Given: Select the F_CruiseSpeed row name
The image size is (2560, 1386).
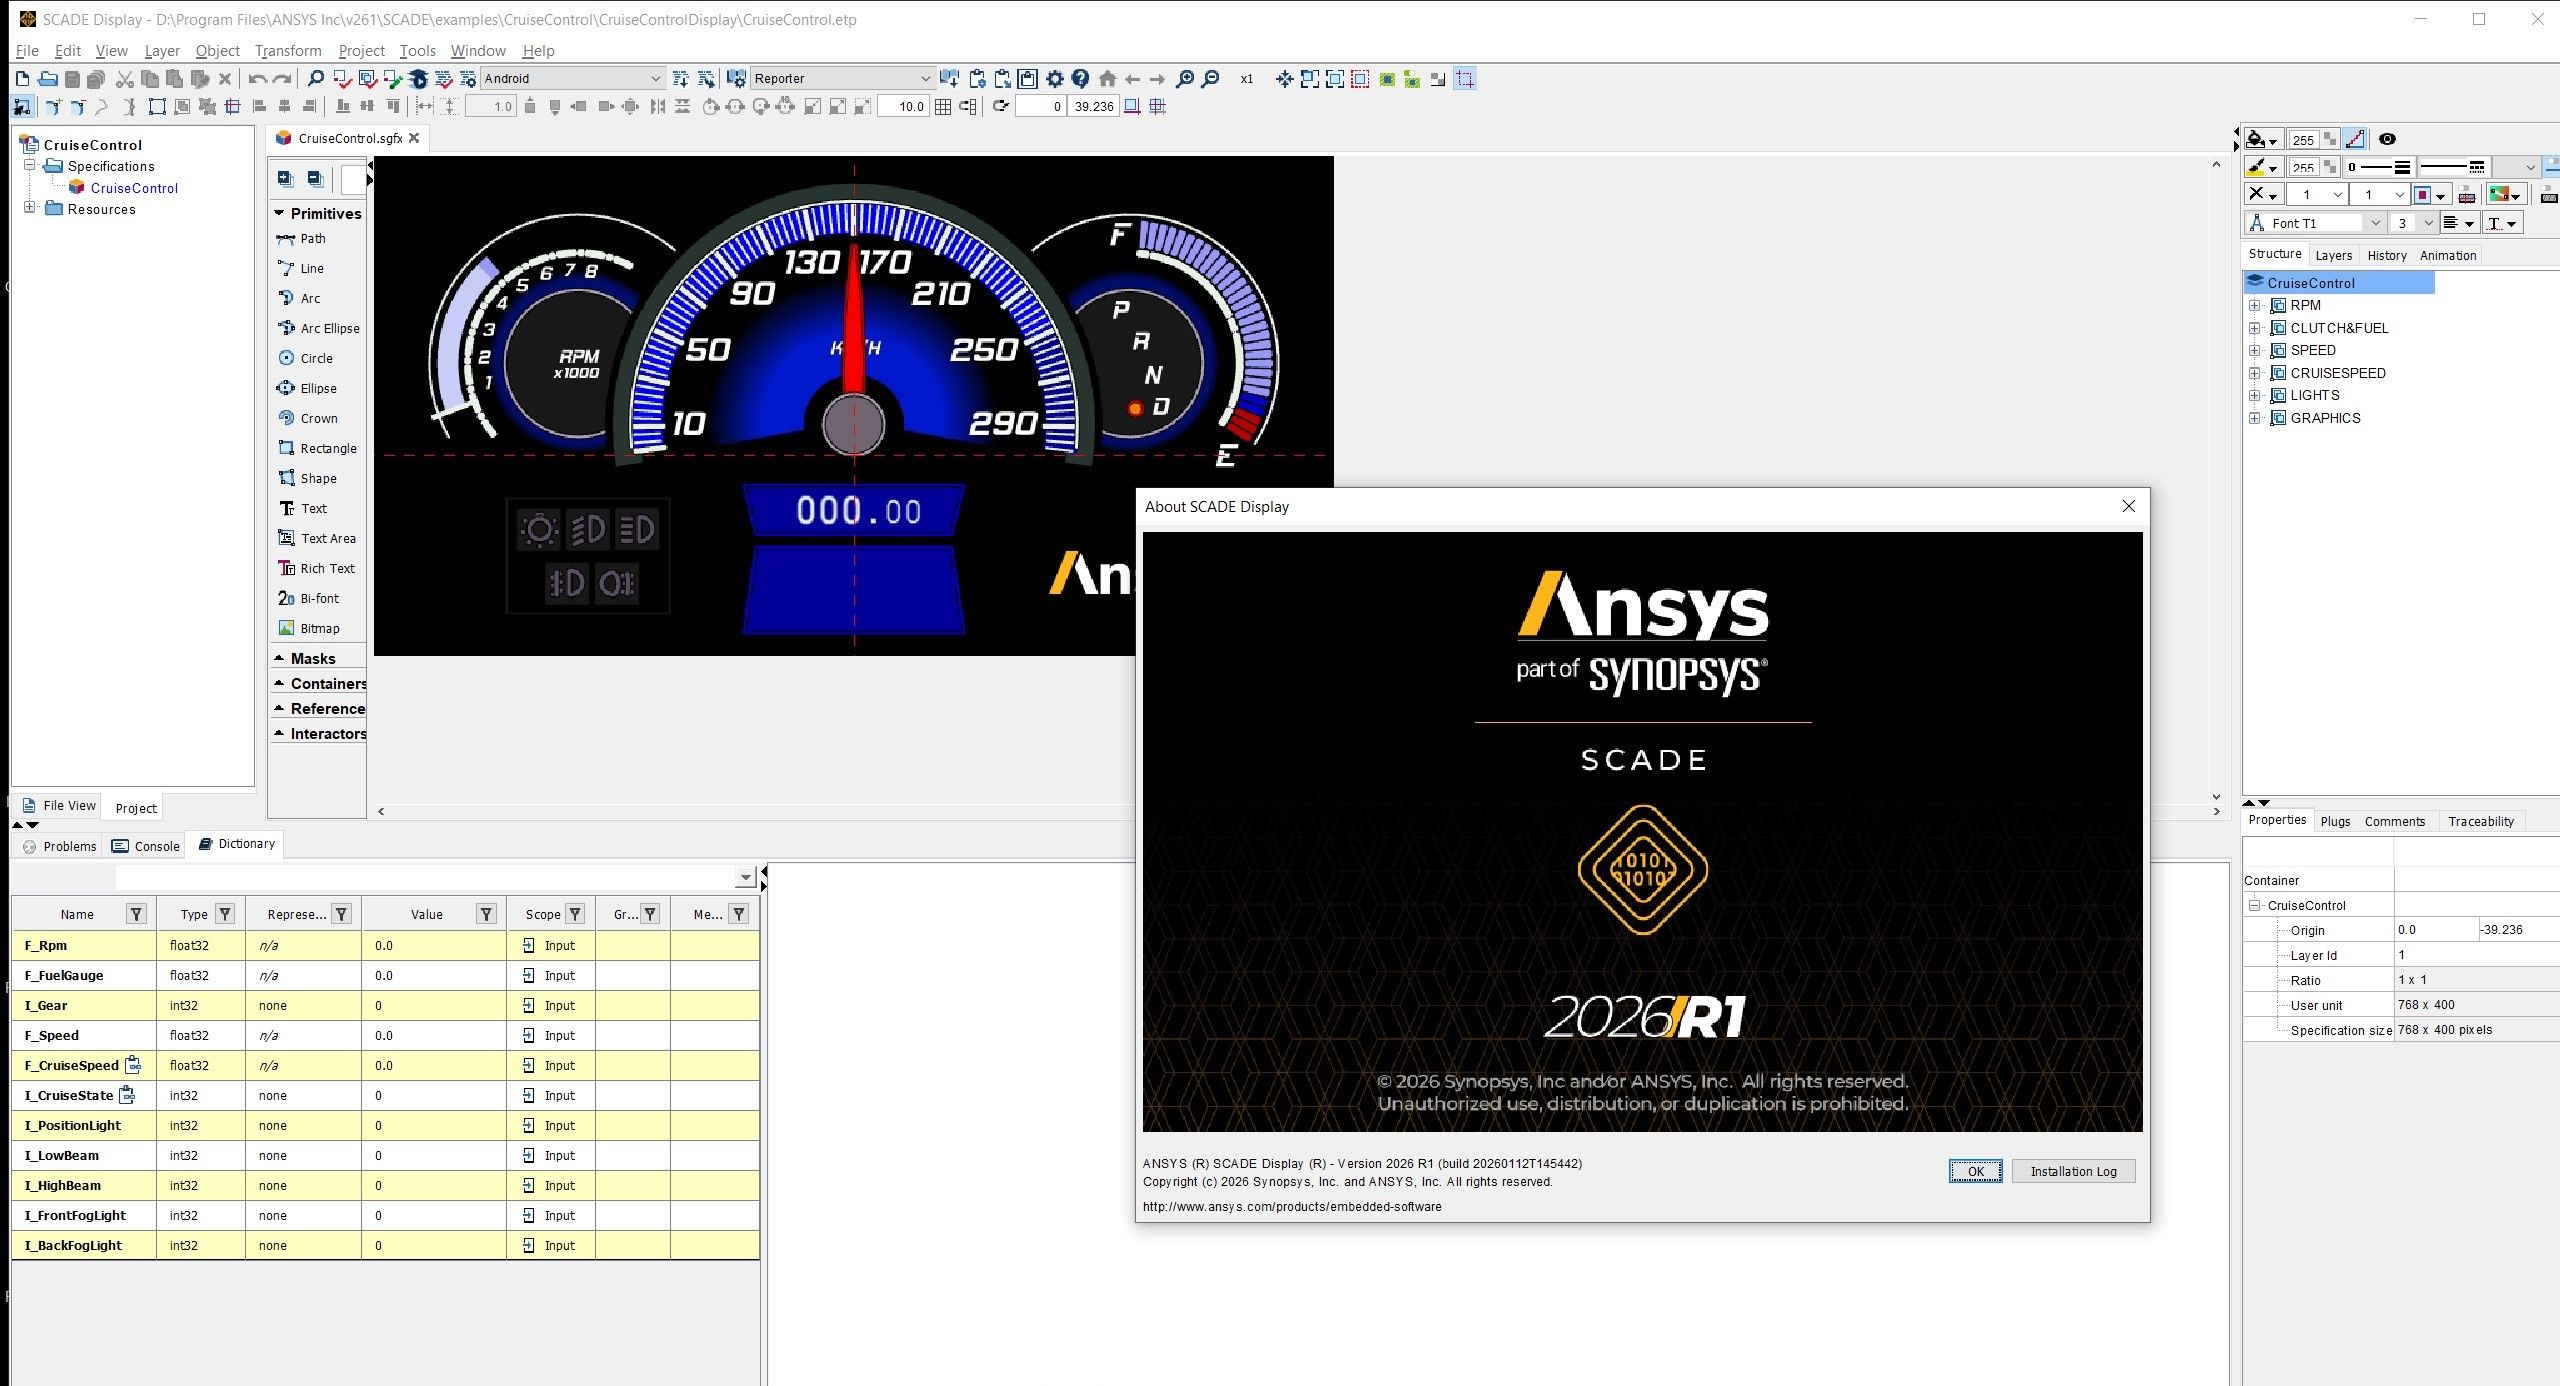Looking at the screenshot, I should (71, 1065).
